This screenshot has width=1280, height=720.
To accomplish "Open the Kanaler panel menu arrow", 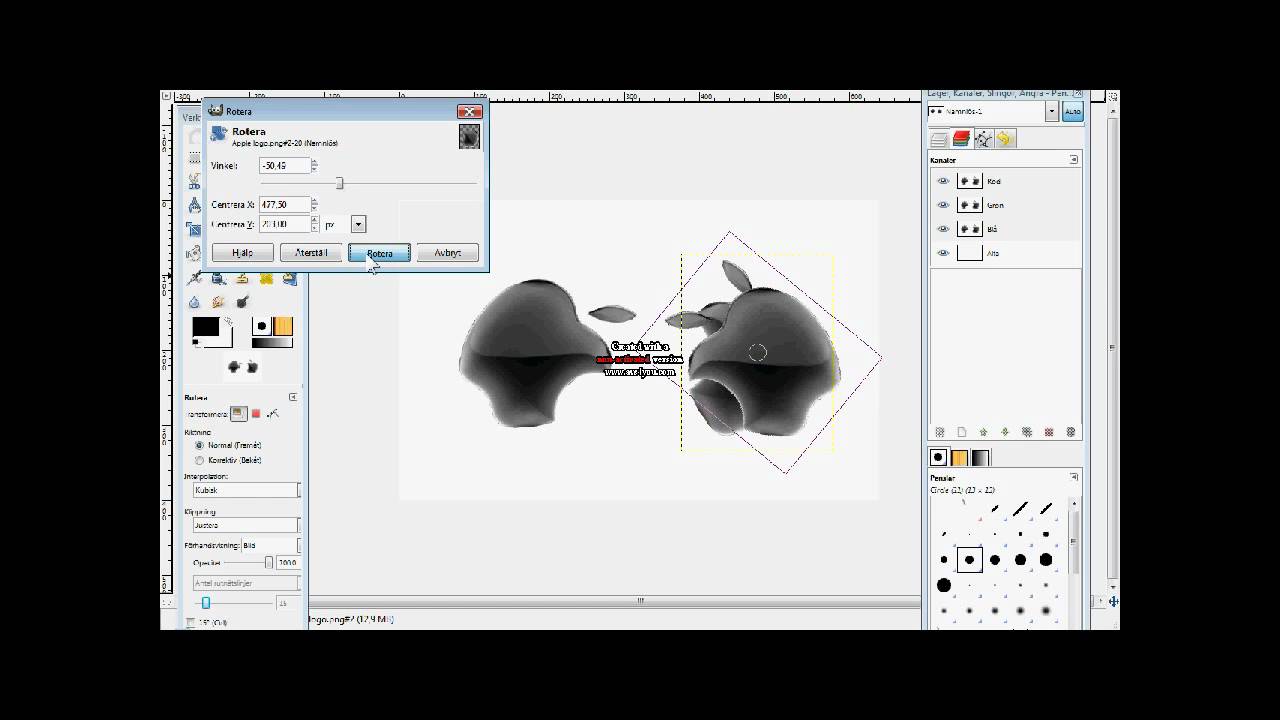I will pos(1074,160).
